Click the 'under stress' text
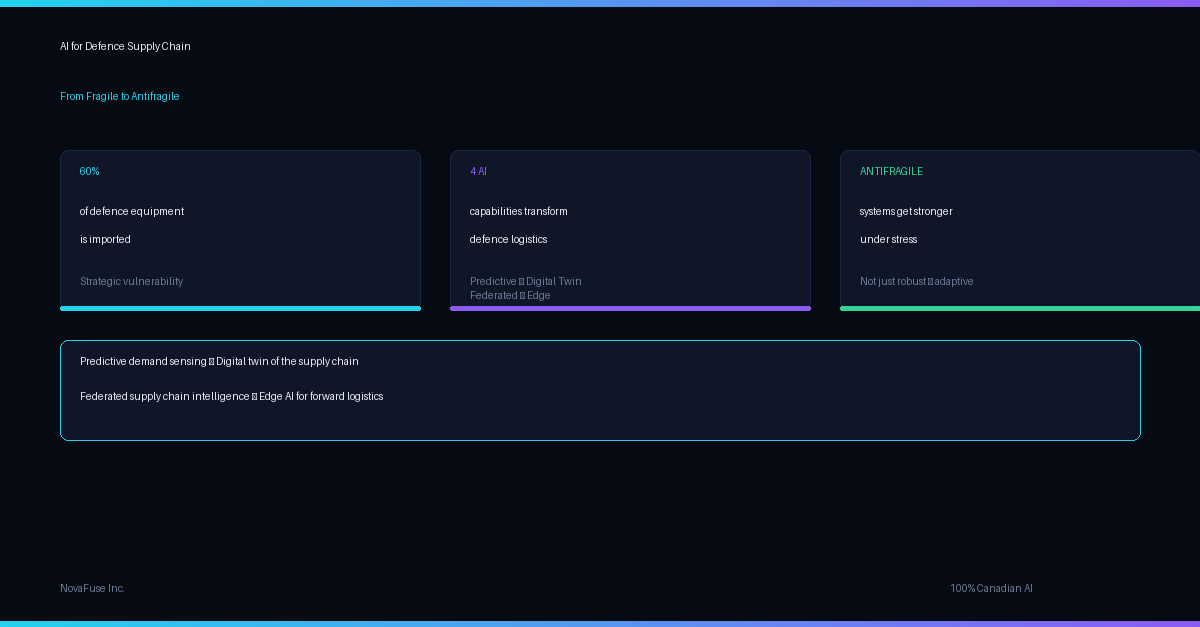1200x627 pixels. (888, 239)
